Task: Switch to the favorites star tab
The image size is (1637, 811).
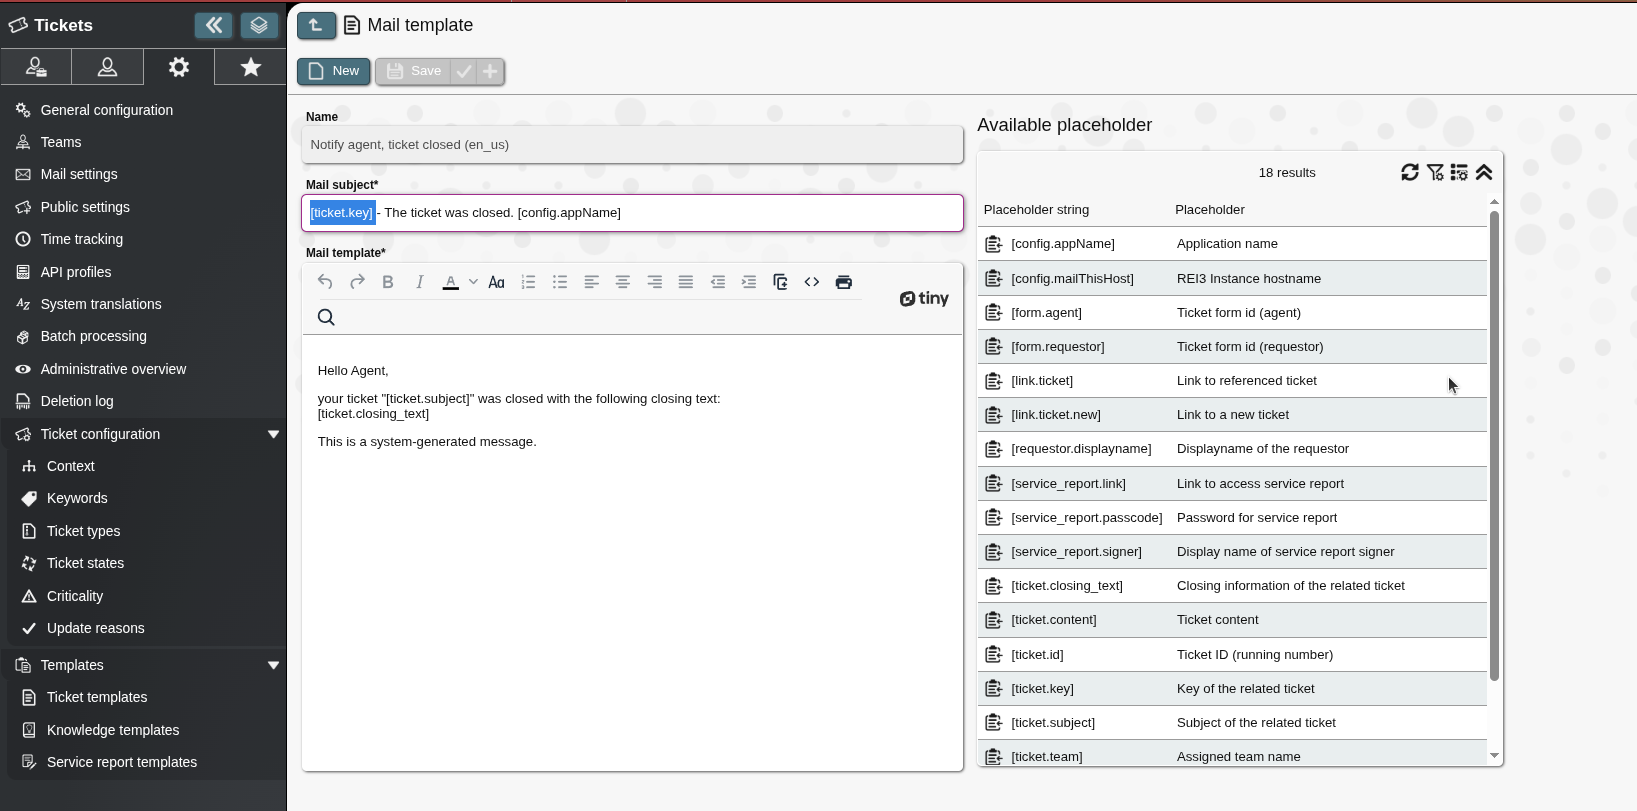Action: (250, 67)
